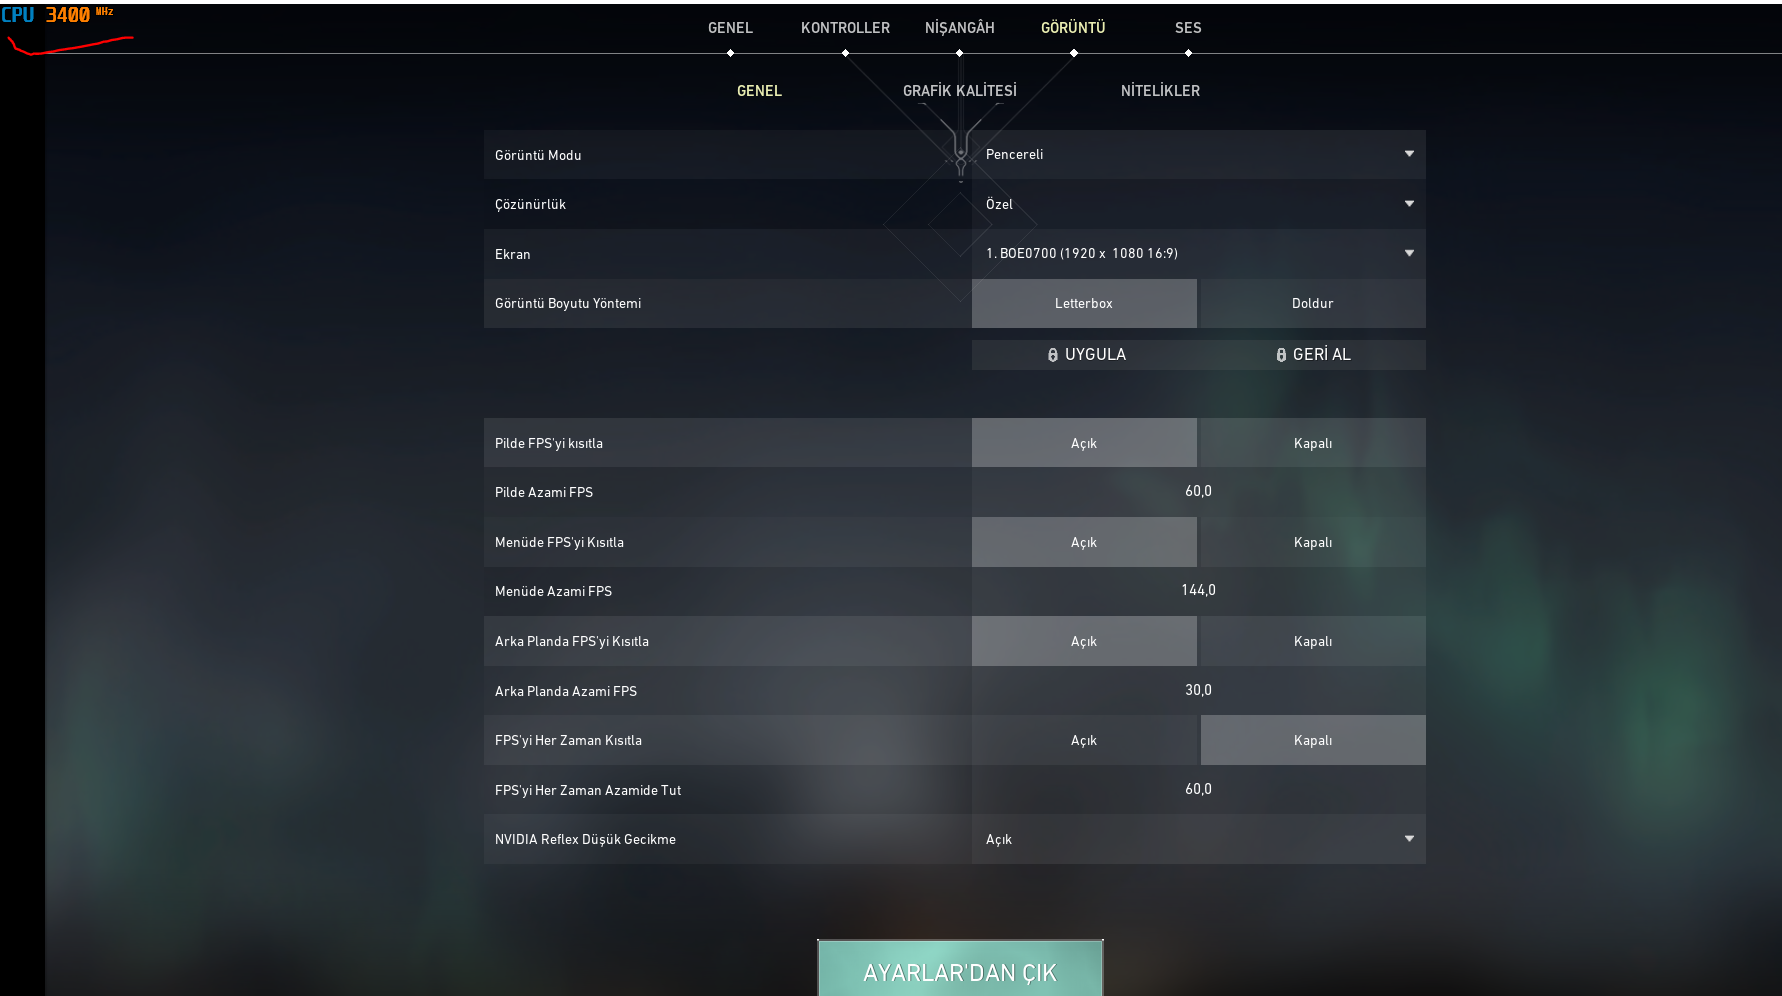Open the NİŞANGÂH settings tab
Screen dimensions: 1782x996
(959, 28)
